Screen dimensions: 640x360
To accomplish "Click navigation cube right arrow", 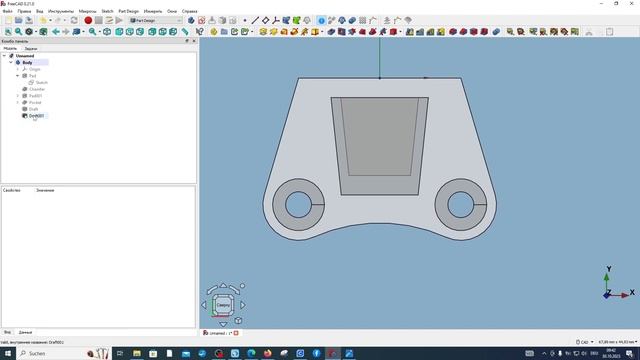I will pyautogui.click(x=243, y=305).
